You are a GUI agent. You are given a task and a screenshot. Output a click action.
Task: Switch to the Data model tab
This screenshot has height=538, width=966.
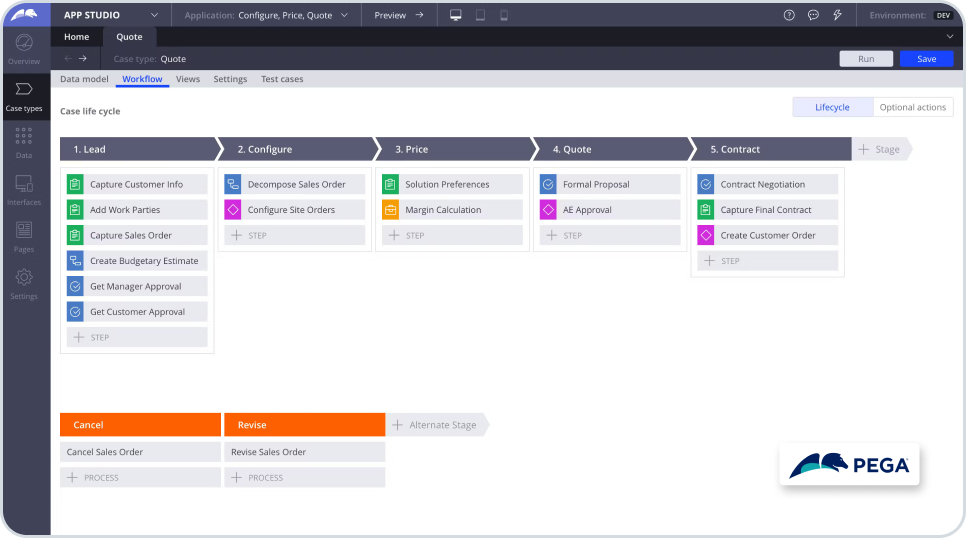point(84,79)
